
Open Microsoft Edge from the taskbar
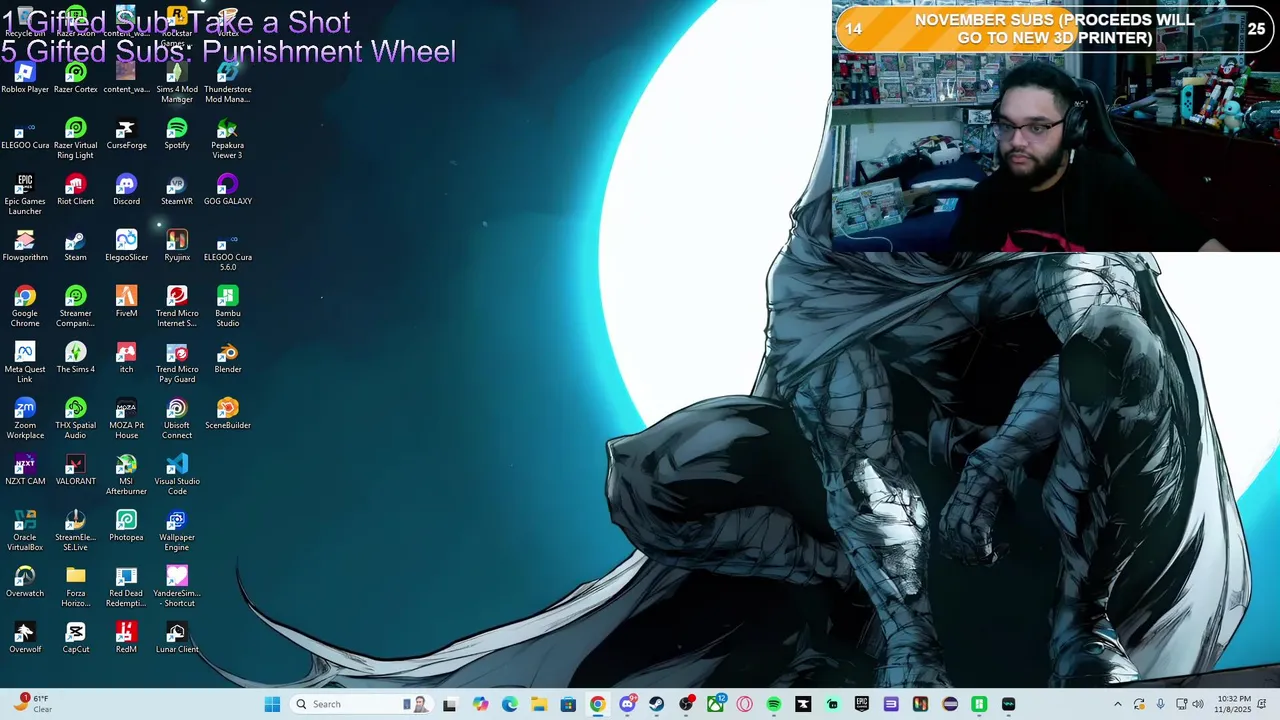point(509,704)
